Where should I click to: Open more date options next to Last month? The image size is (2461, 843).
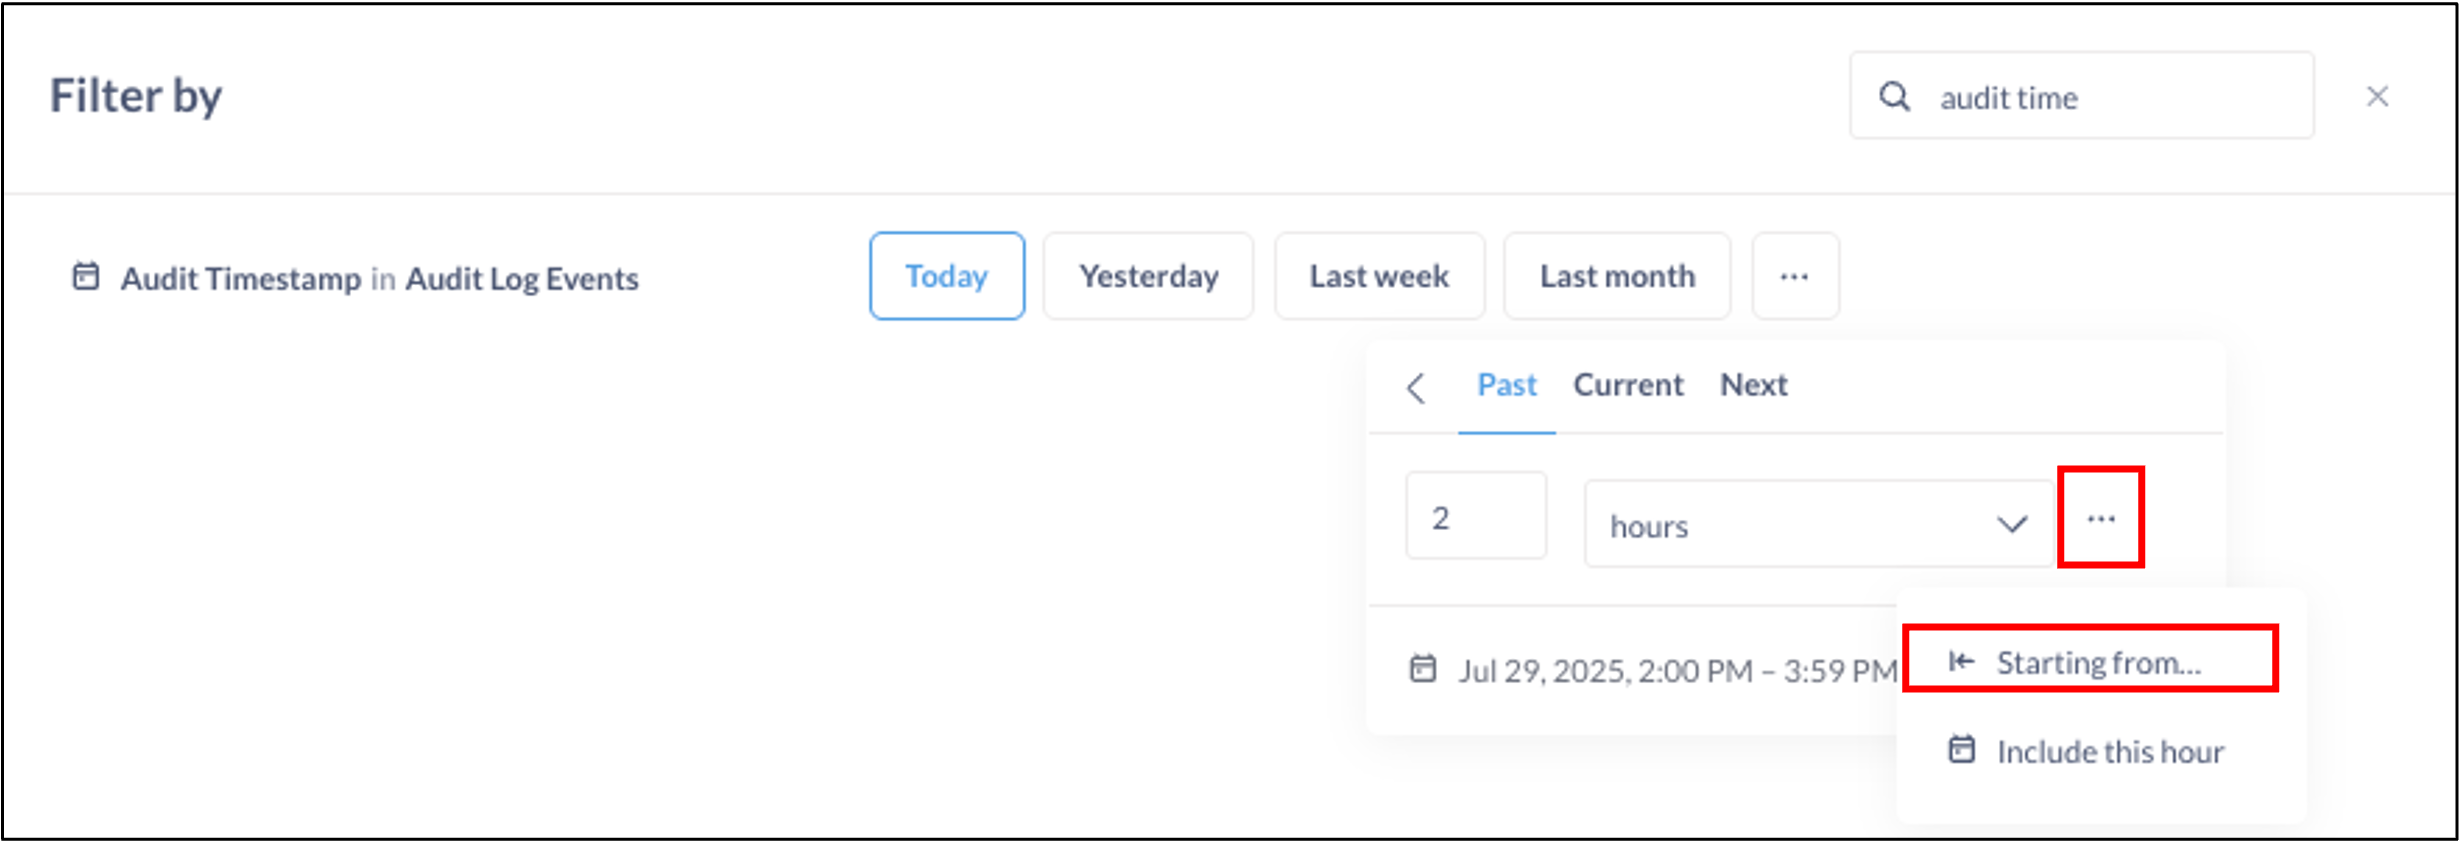click(1795, 276)
